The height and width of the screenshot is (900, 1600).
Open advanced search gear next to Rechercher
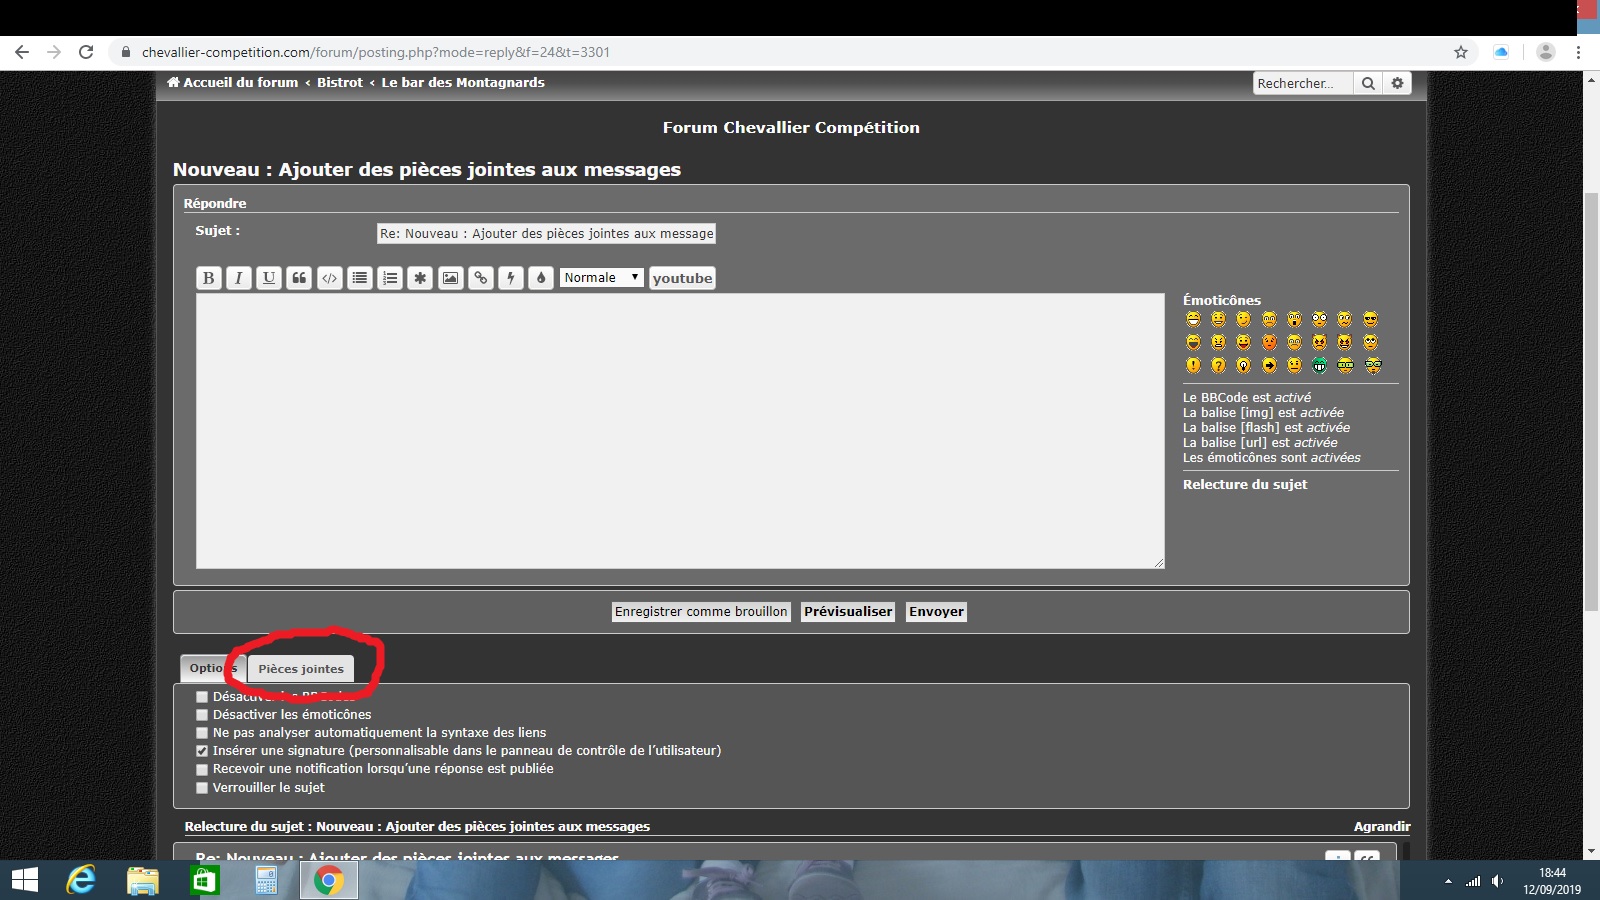click(1397, 84)
